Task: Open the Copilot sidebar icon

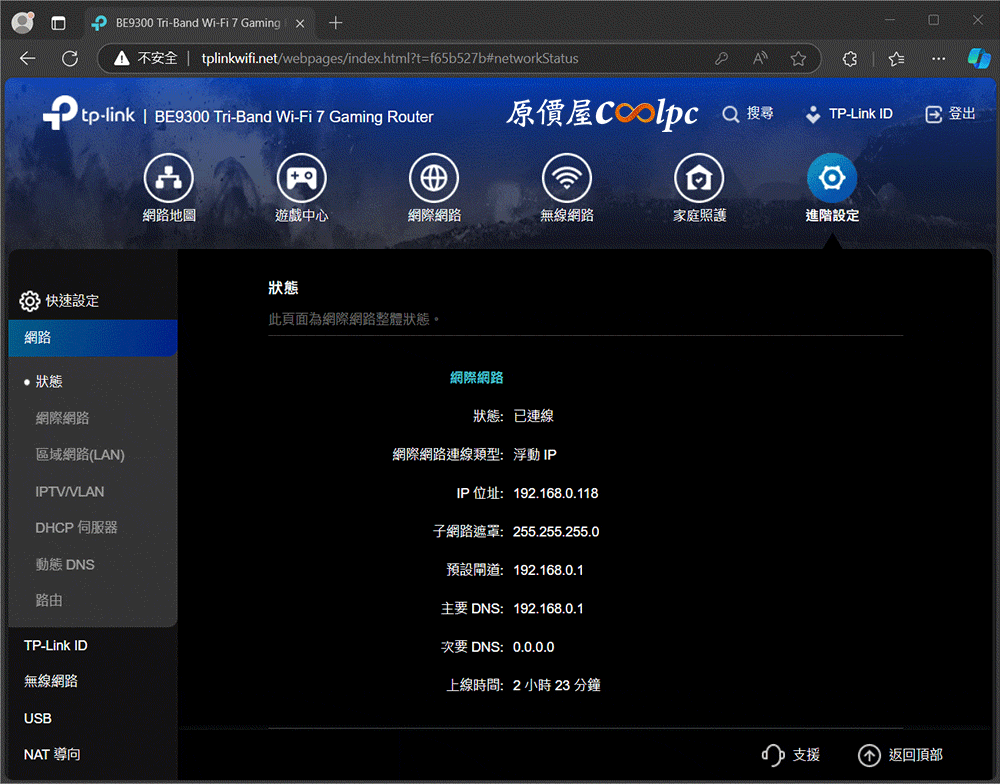Action: tap(979, 59)
